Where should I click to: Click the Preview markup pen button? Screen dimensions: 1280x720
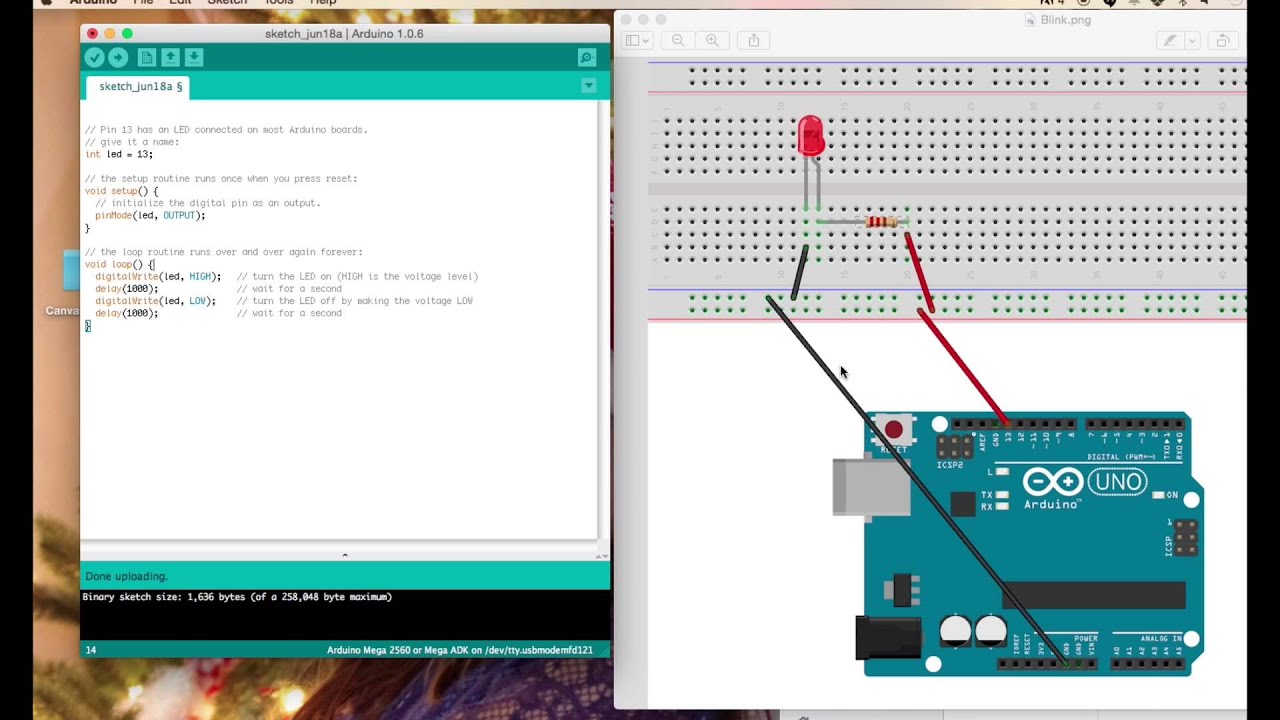[1169, 41]
